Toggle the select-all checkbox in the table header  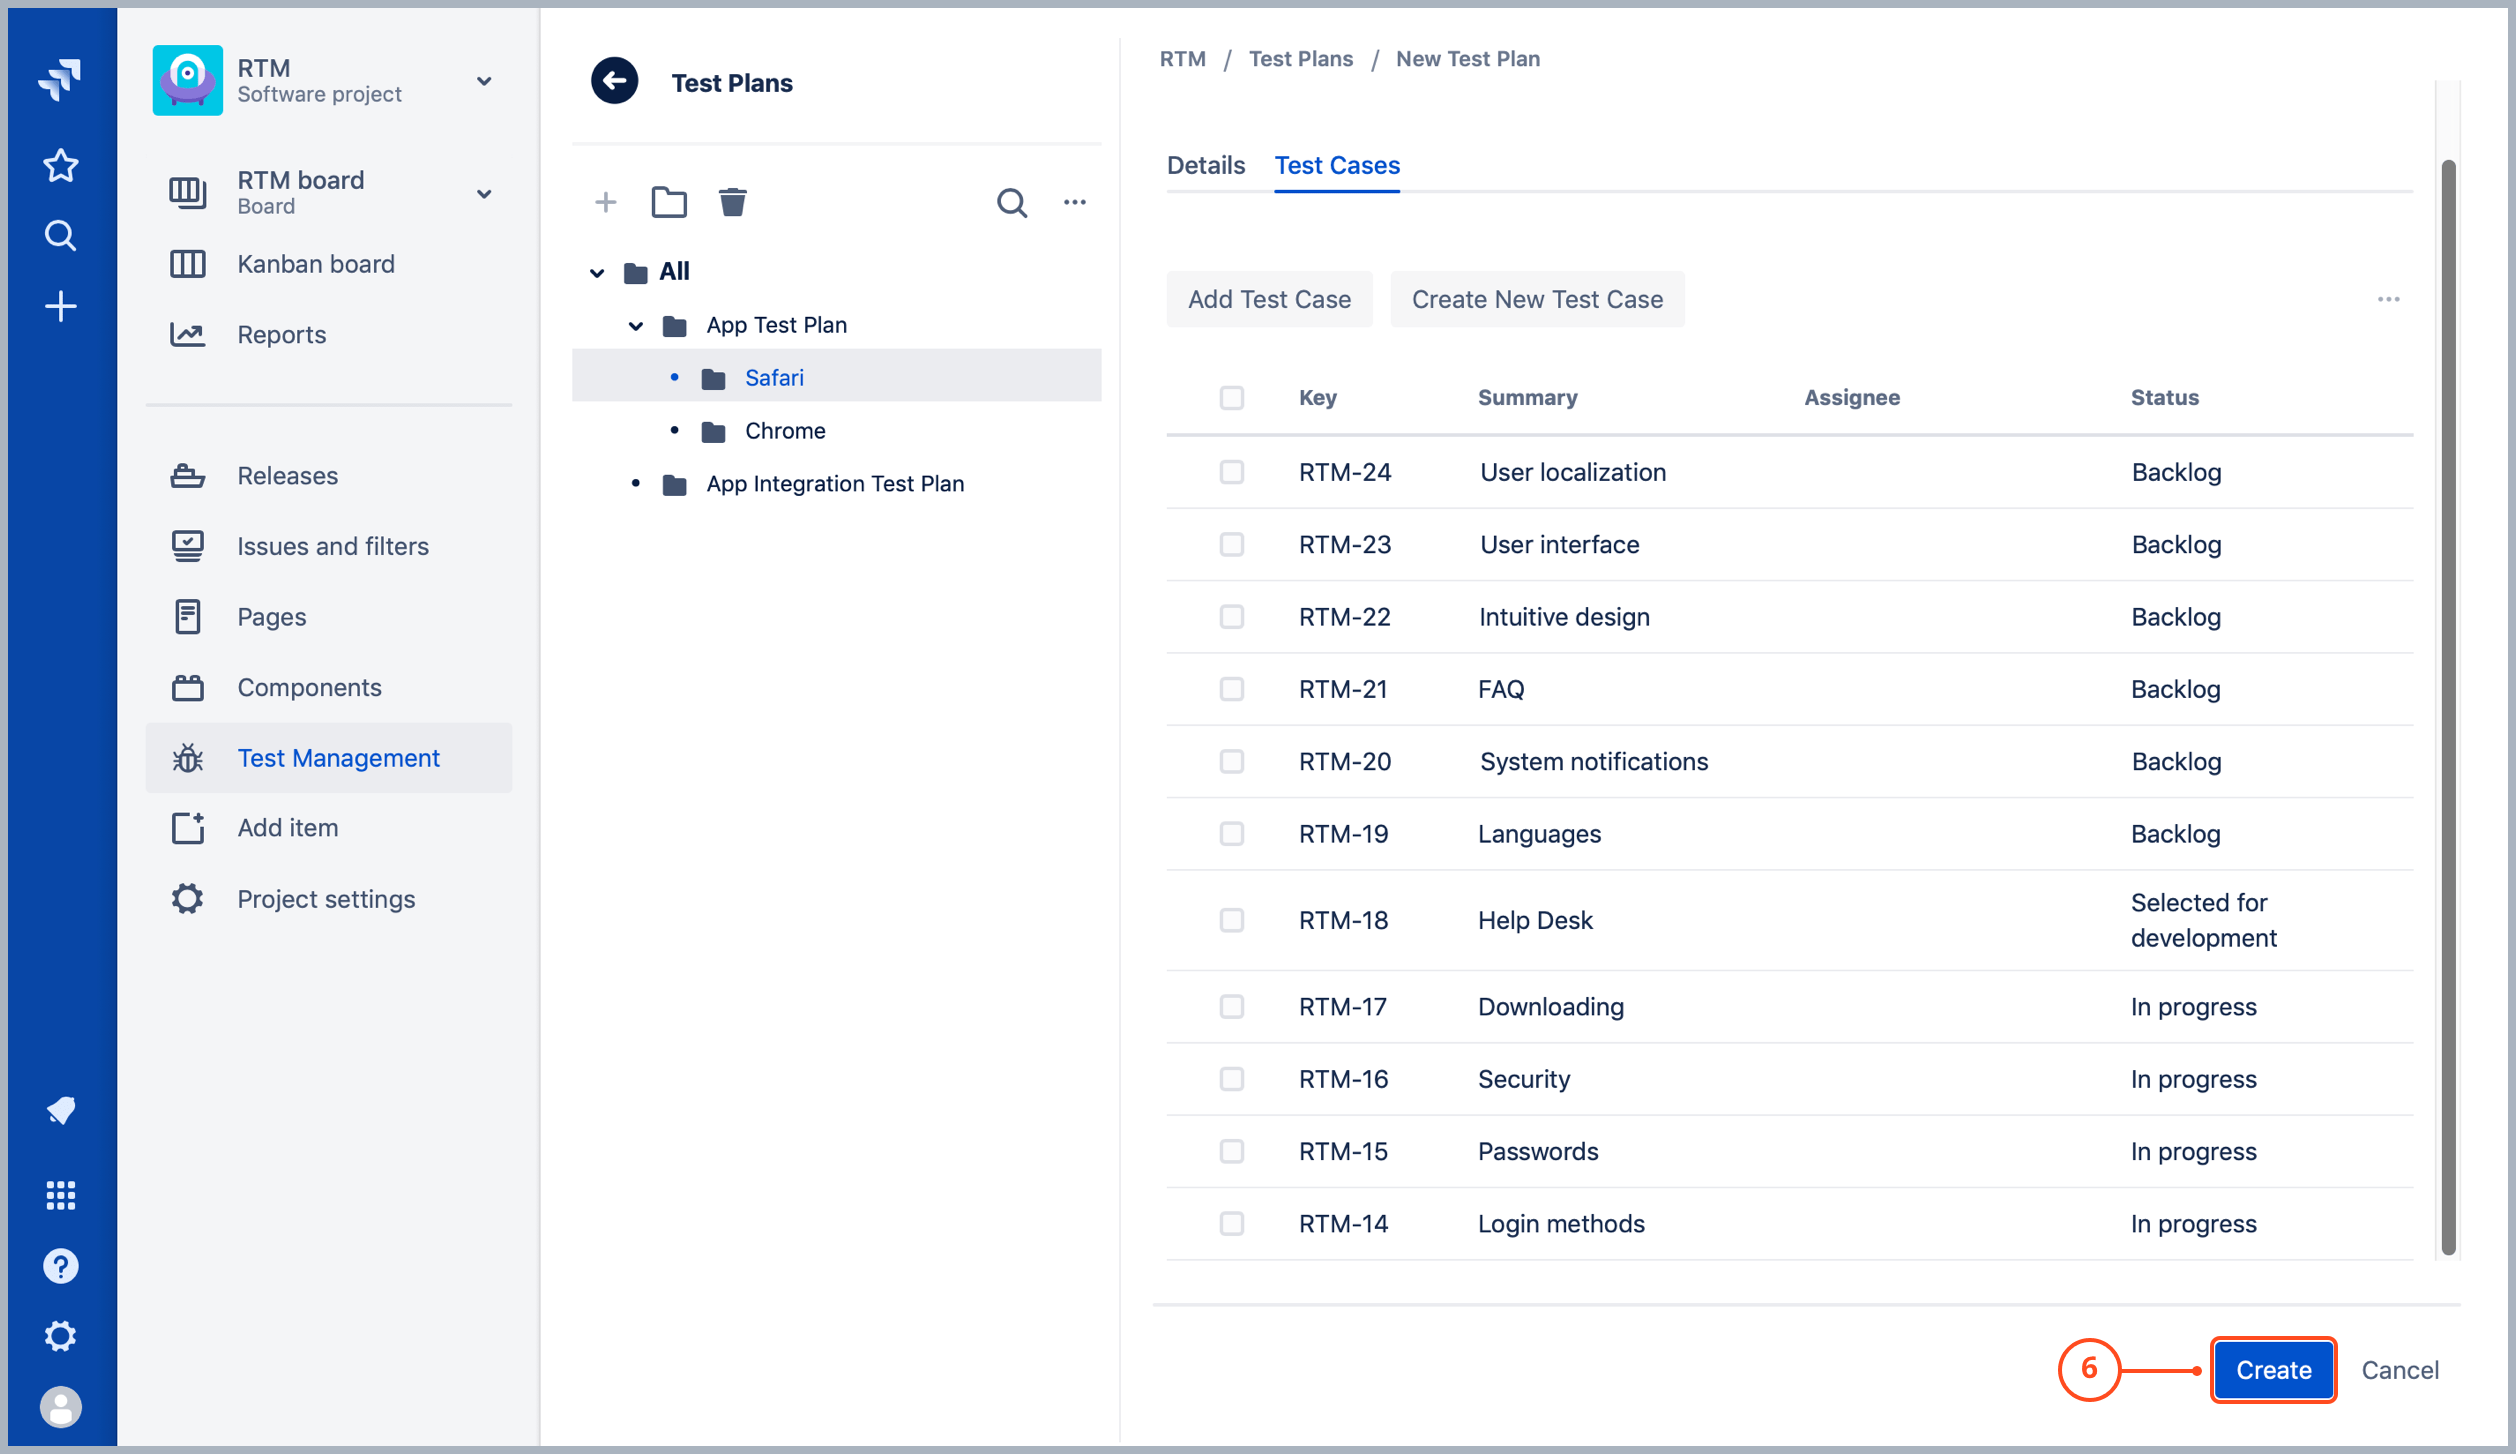point(1231,398)
